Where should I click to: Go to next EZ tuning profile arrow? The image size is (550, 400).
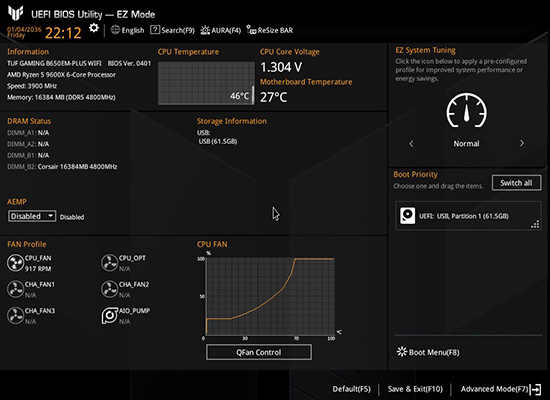[x=522, y=144]
